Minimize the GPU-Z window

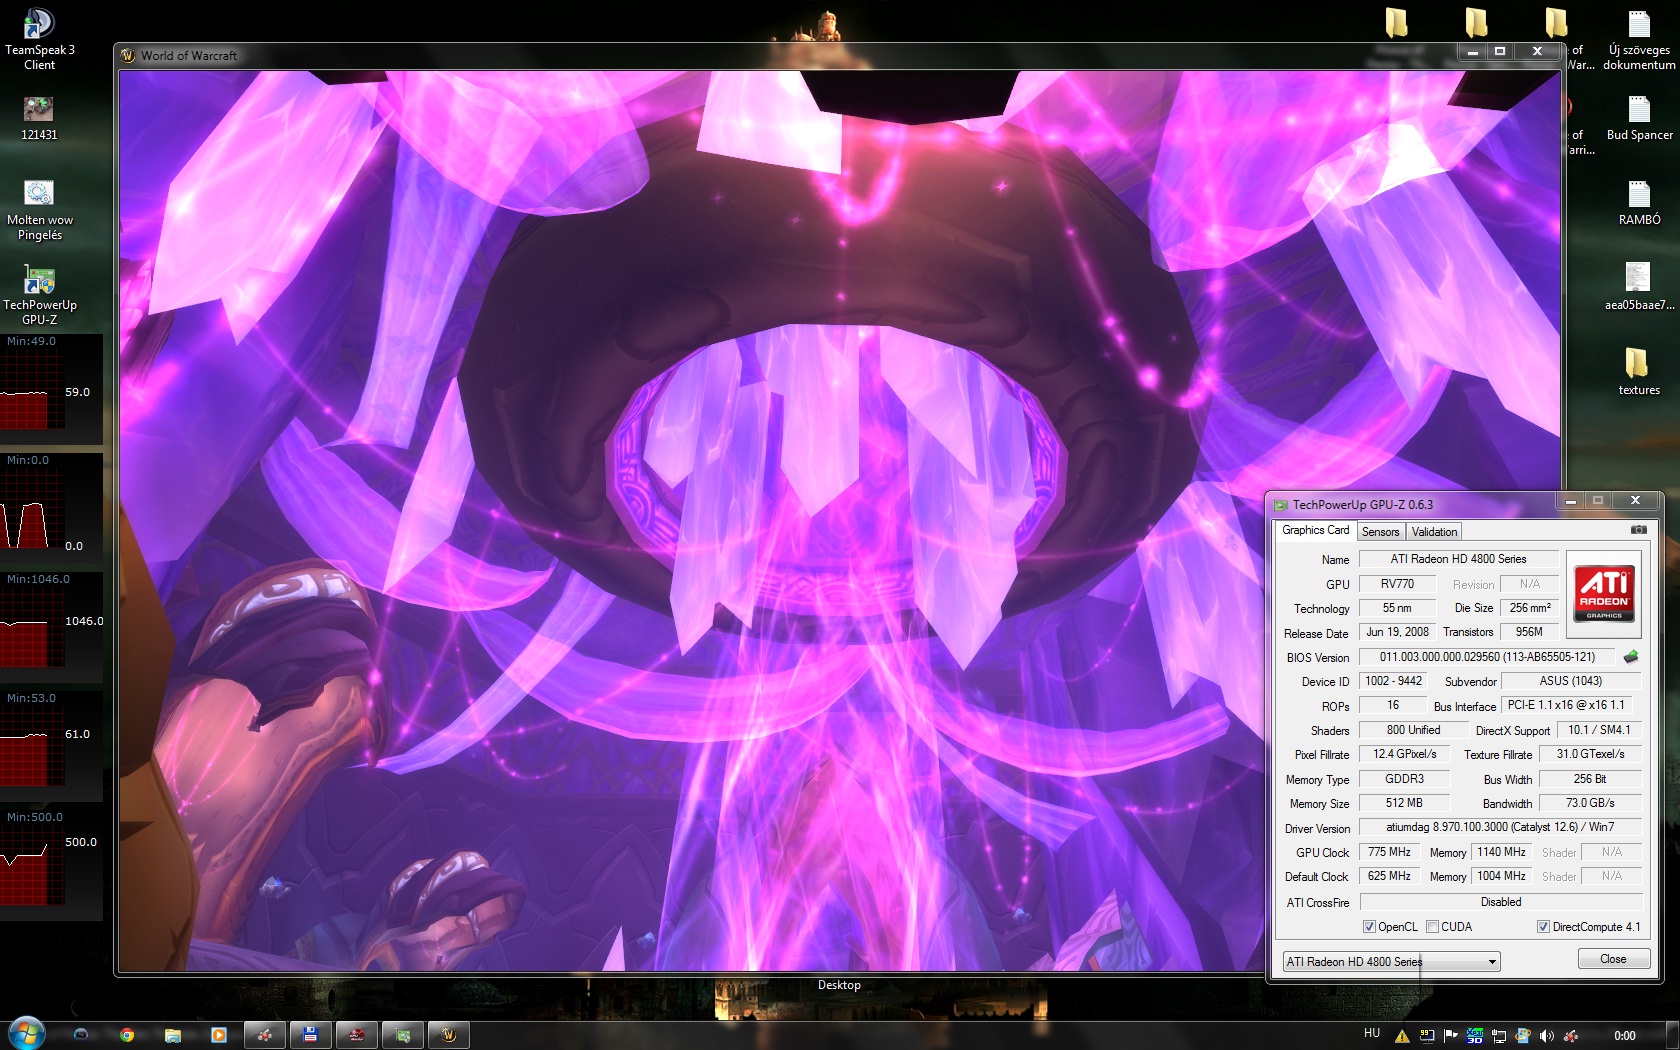click(1570, 500)
